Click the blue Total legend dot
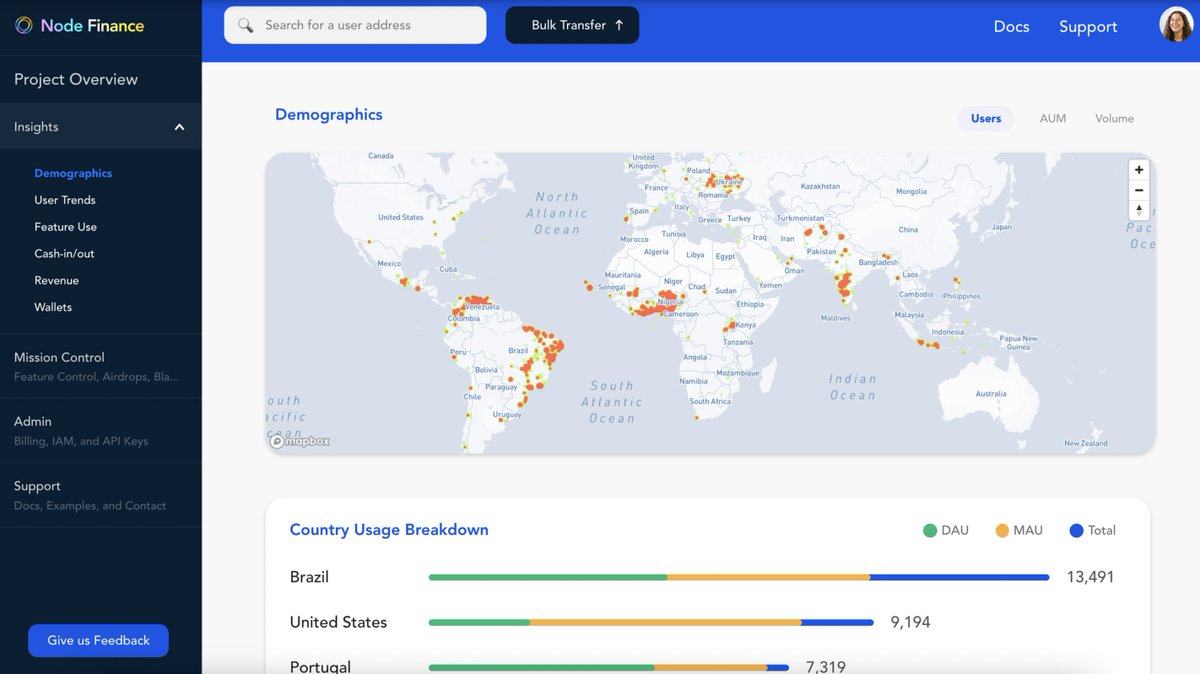This screenshot has width=1200, height=674. [1076, 530]
